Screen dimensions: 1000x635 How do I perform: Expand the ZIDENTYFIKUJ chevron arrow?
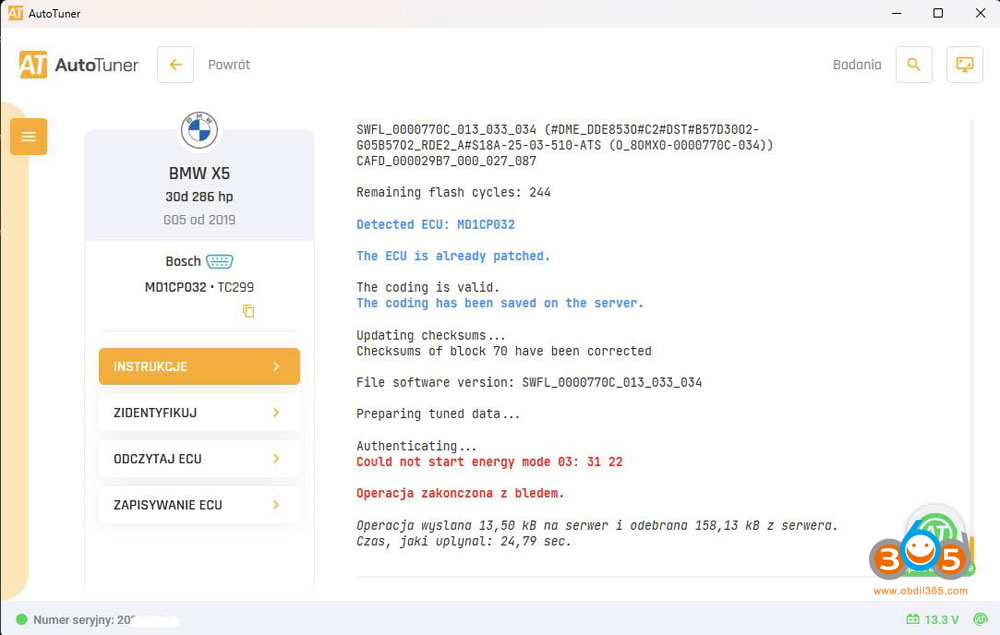[276, 412]
